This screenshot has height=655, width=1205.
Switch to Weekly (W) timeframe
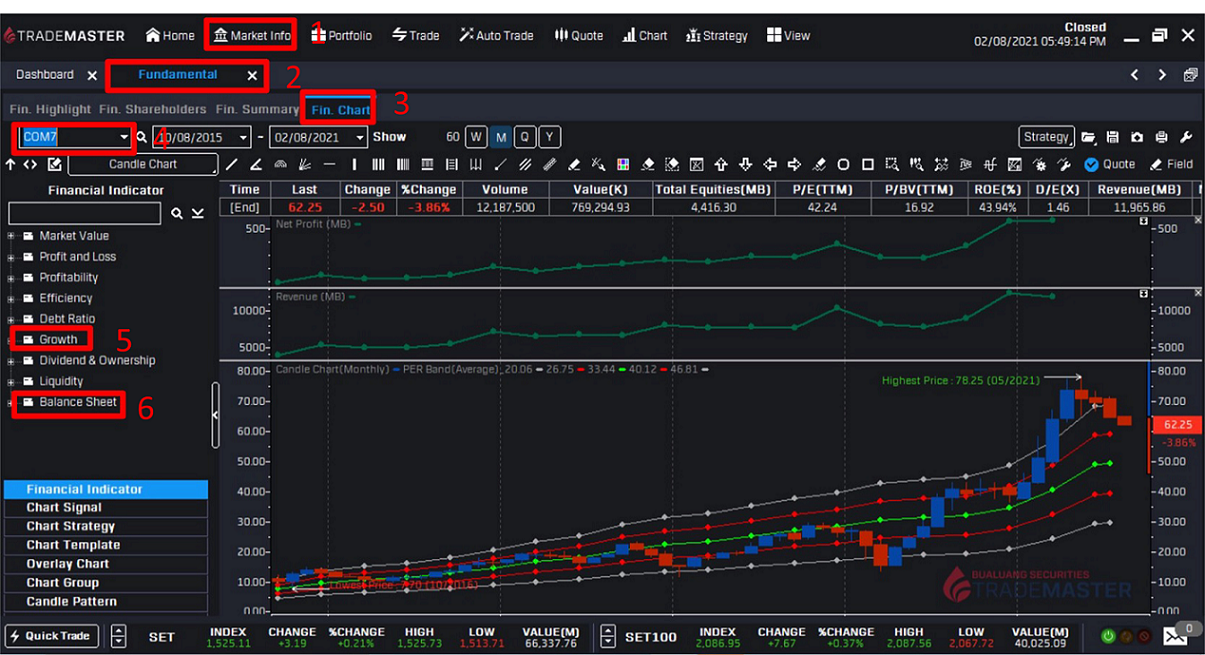(477, 137)
